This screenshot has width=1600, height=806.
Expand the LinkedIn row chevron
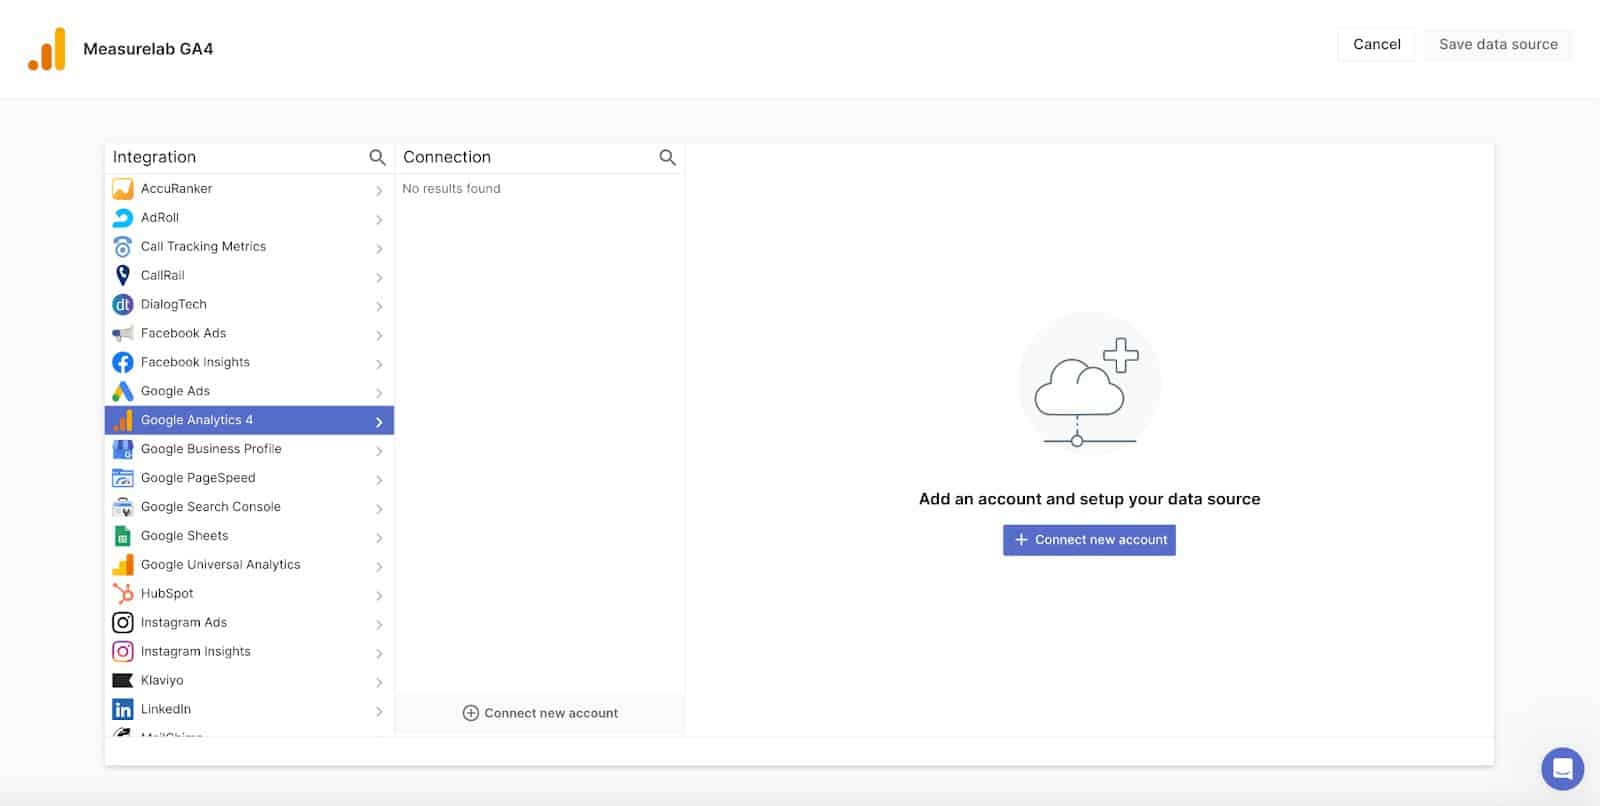tap(379, 712)
